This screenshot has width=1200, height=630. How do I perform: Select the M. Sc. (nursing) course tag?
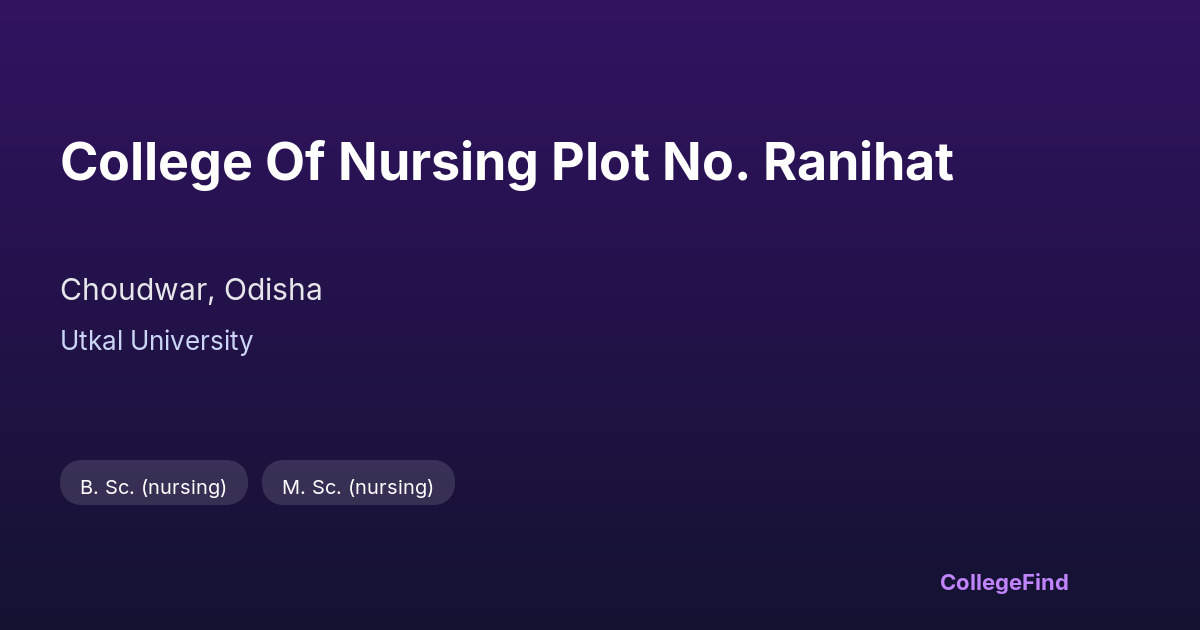point(358,486)
